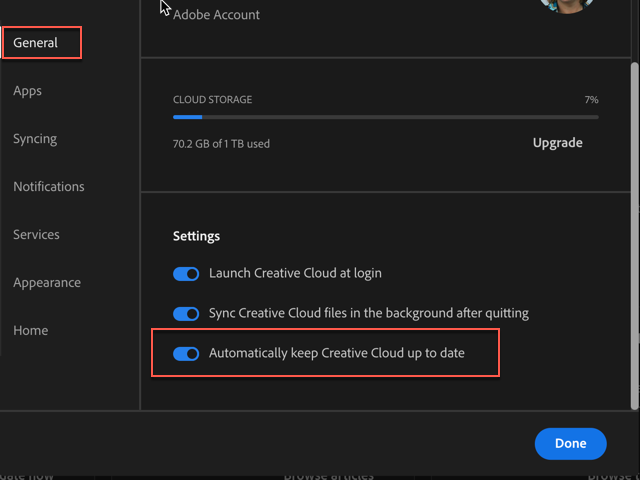Viewport: 640px width, 480px height.
Task: Toggle Launch Creative Cloud at login
Action: click(x=186, y=274)
